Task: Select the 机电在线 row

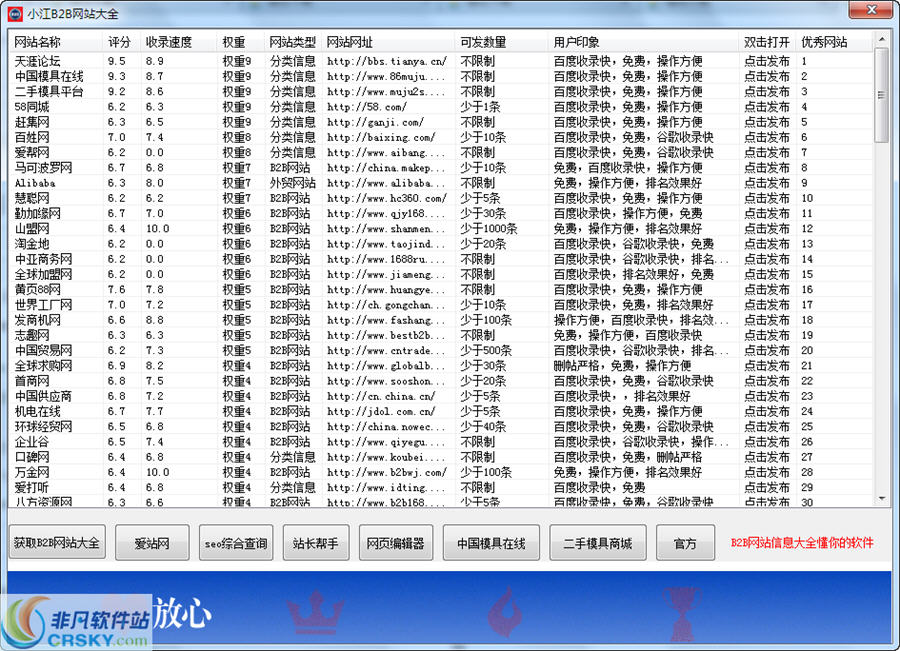Action: click(x=441, y=411)
